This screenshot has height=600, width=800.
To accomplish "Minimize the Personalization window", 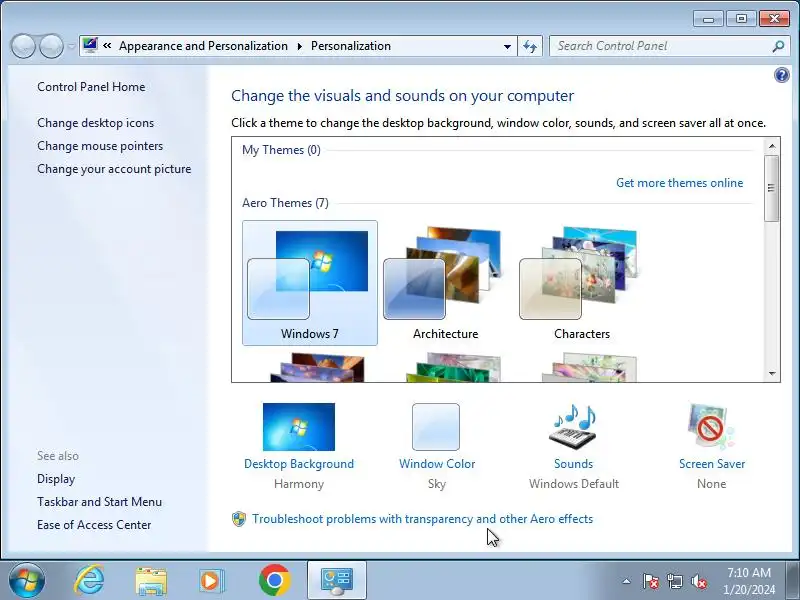I will 708,19.
